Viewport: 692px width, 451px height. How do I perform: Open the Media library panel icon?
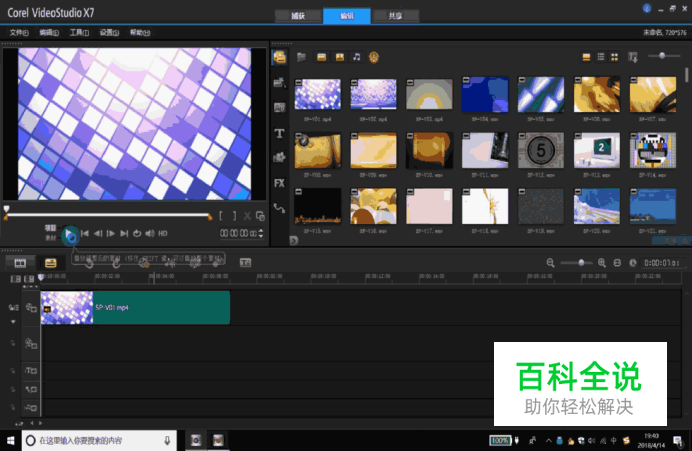(280, 57)
